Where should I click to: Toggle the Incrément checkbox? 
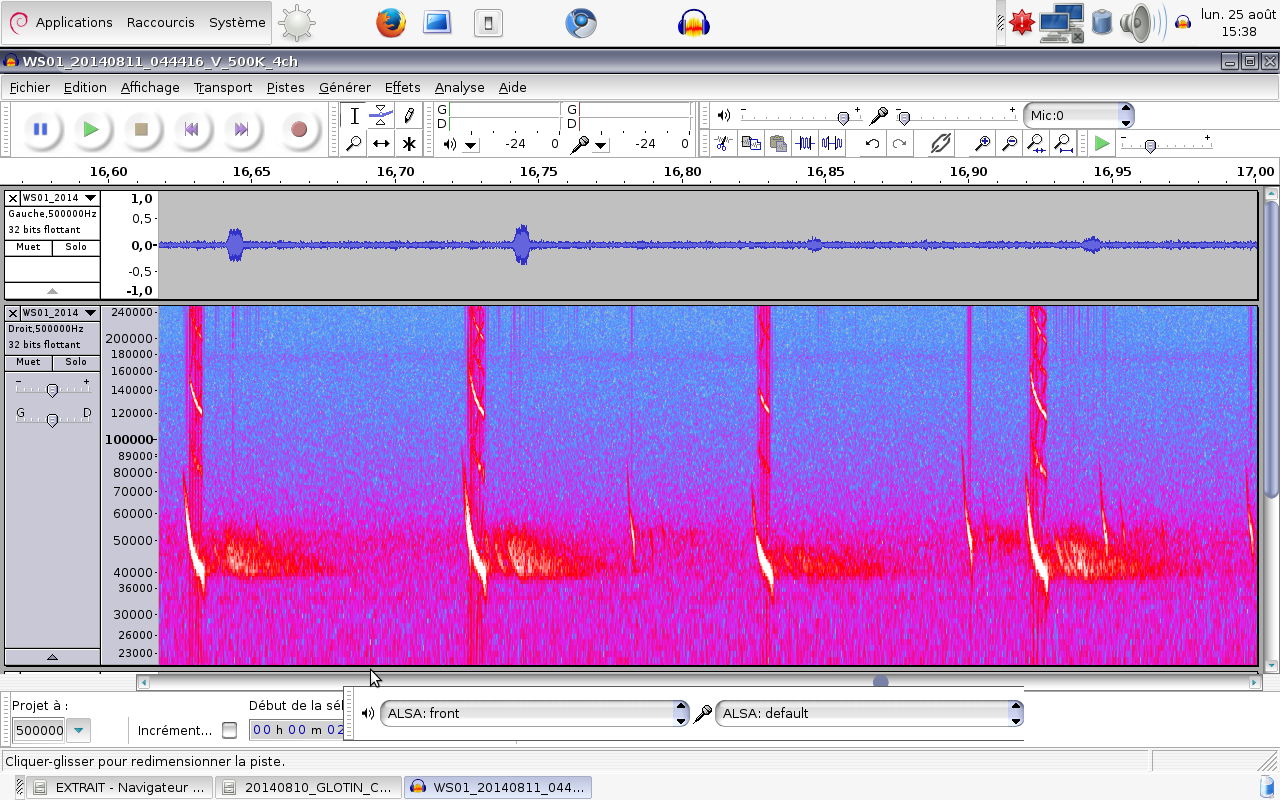230,730
